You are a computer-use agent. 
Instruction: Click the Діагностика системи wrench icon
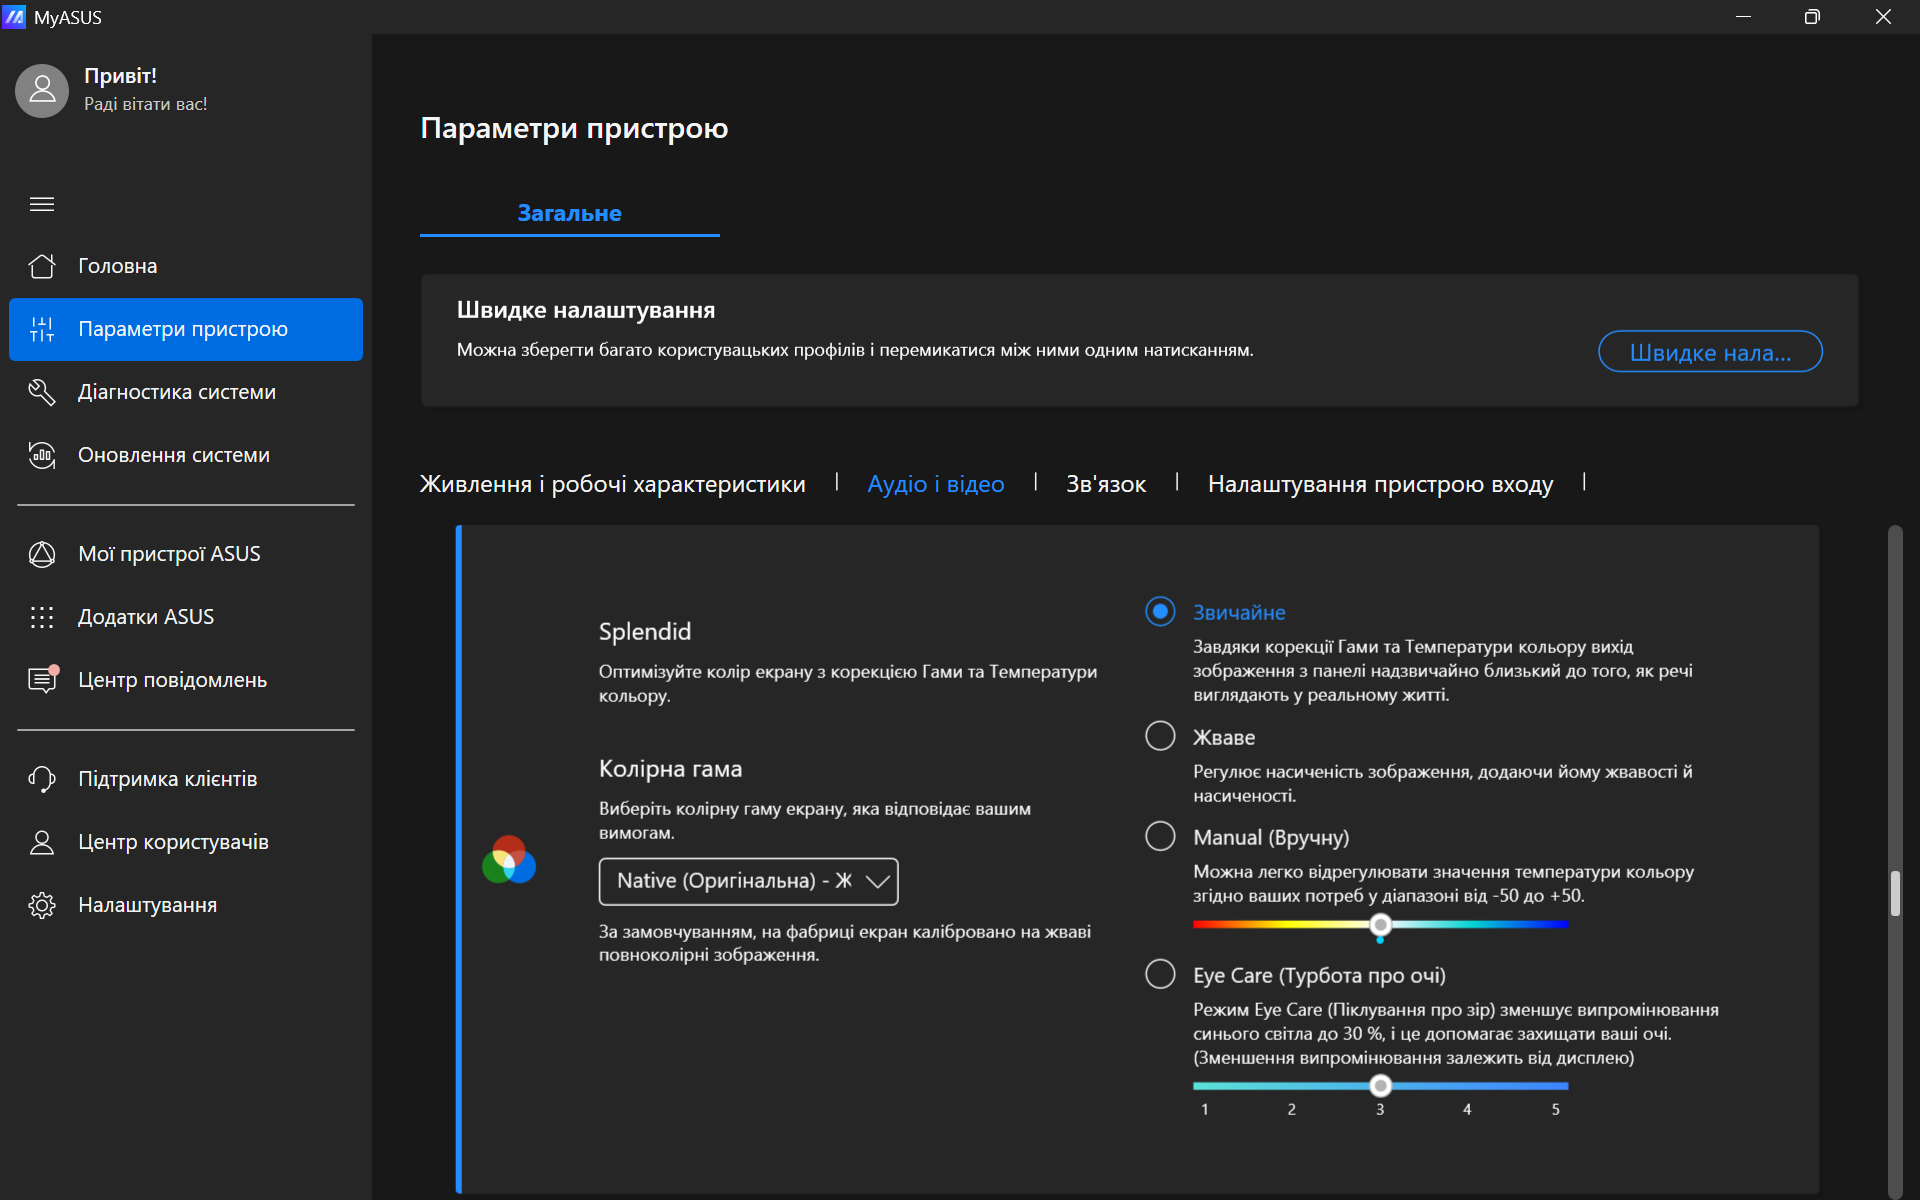pyautogui.click(x=42, y=392)
